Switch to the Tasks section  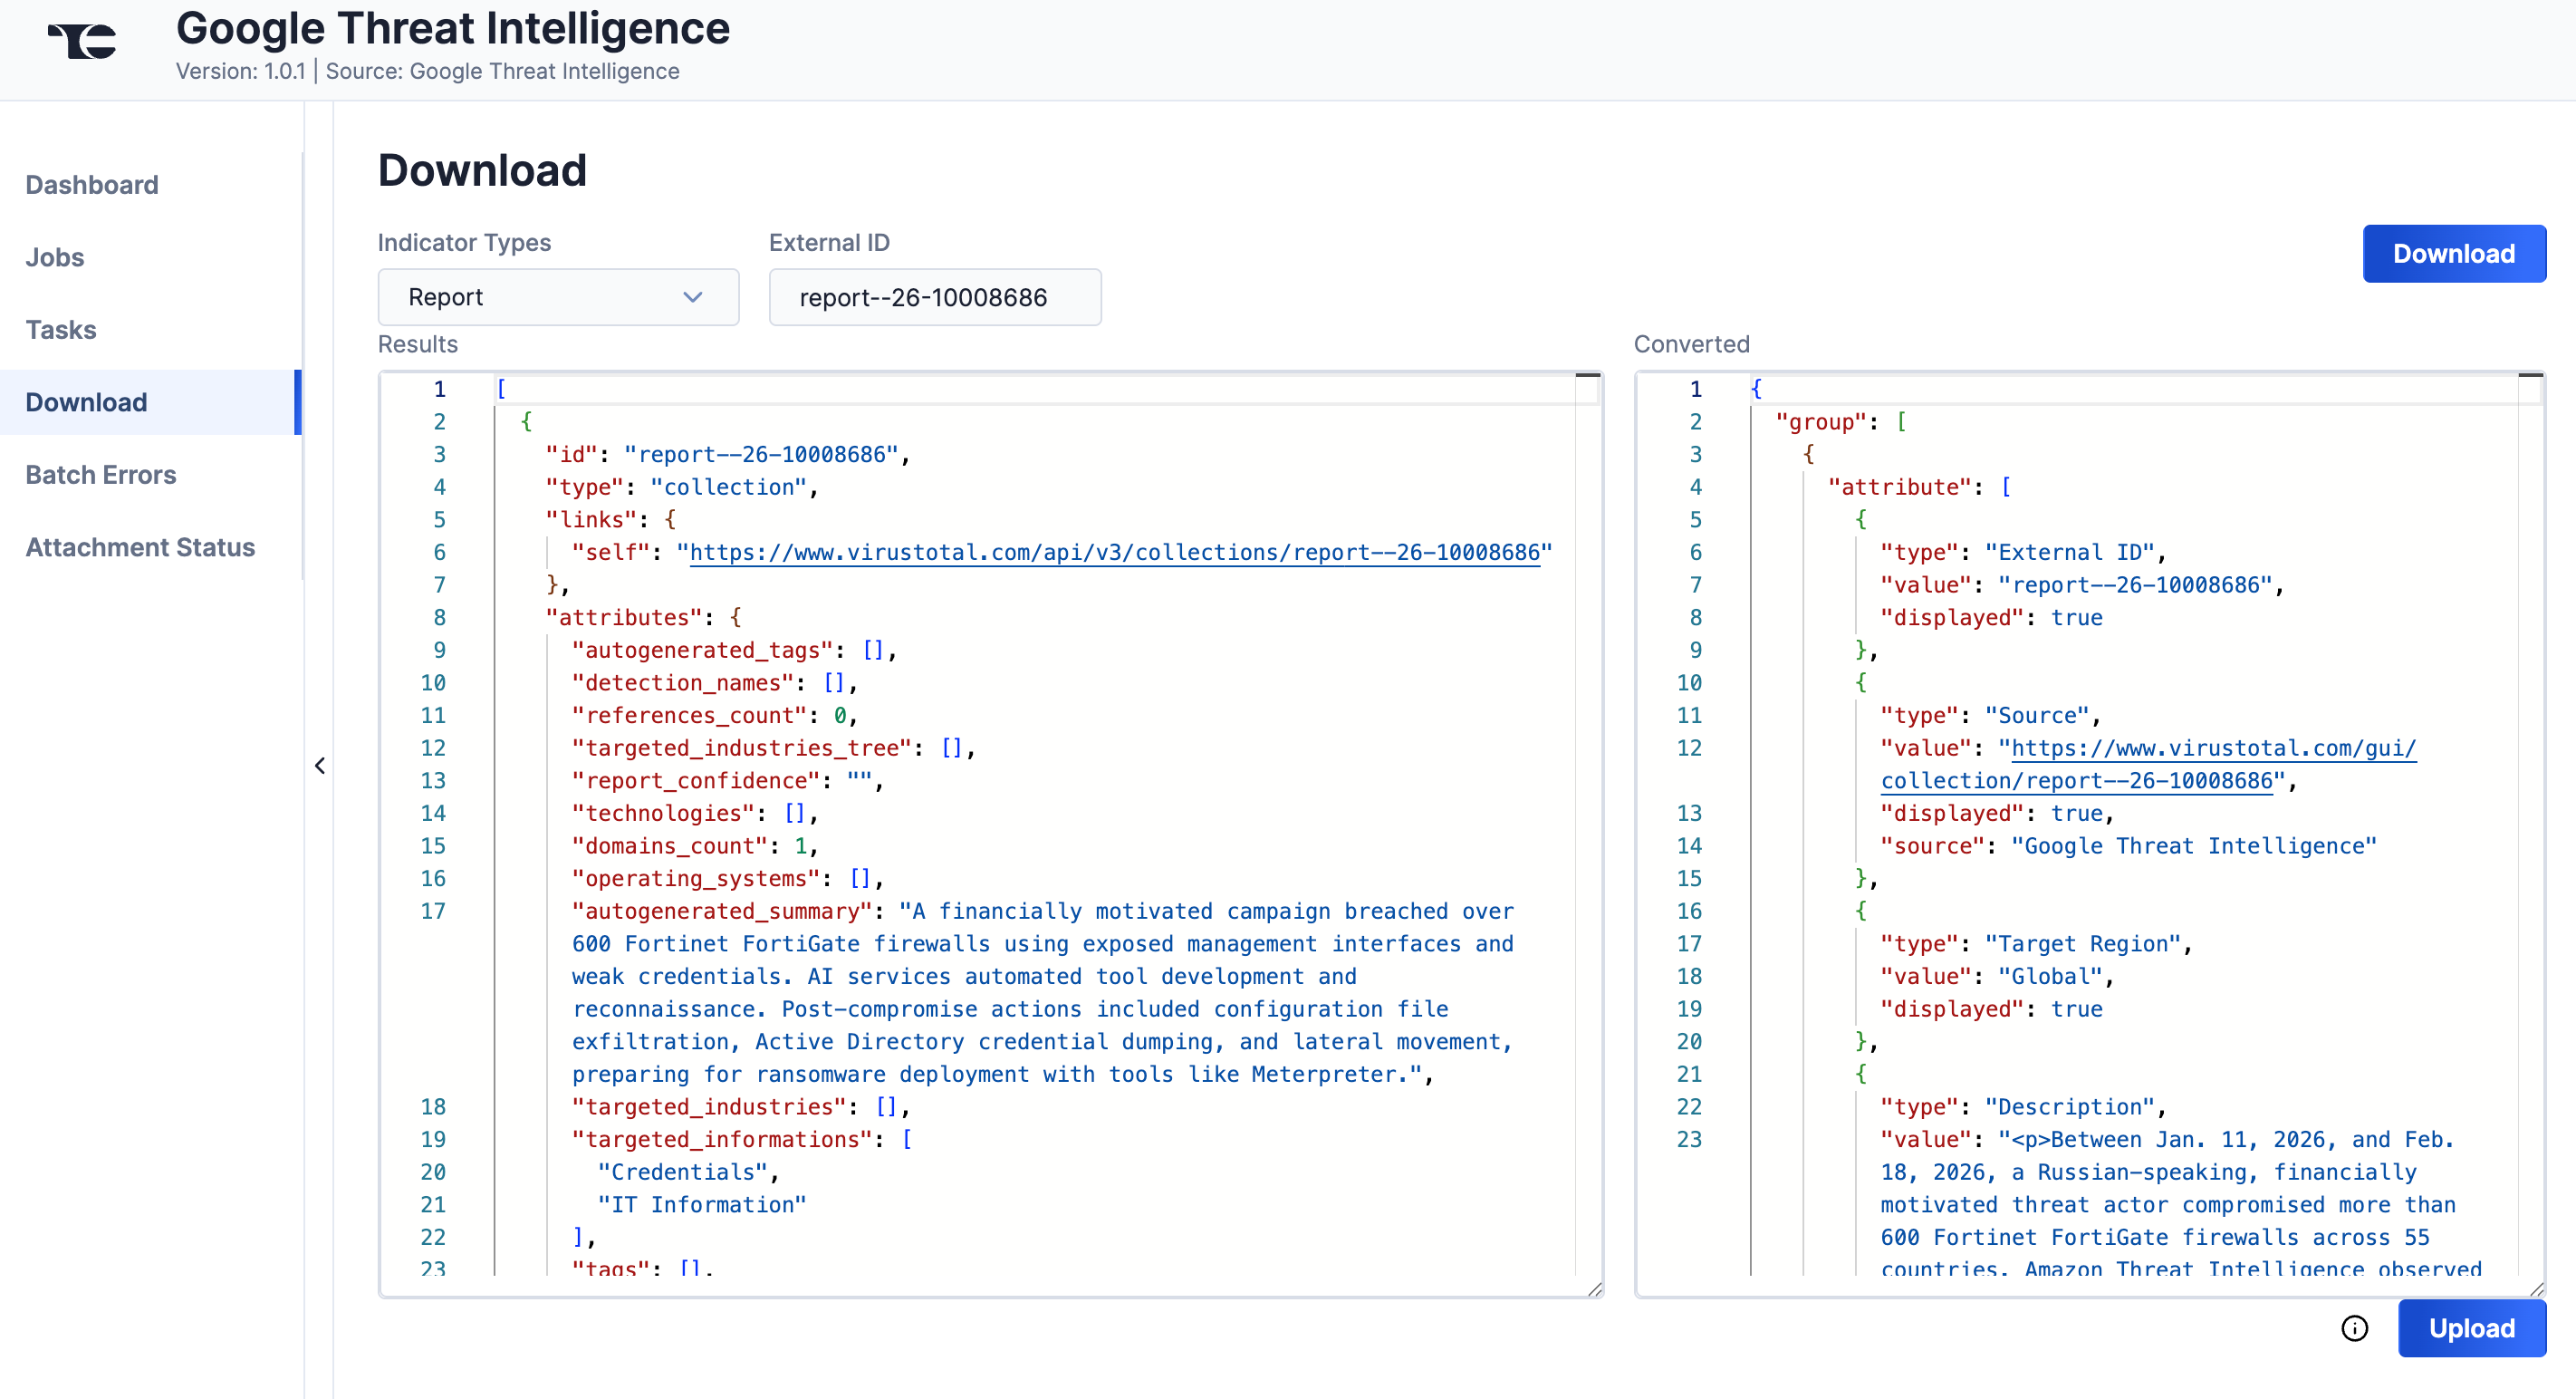(x=60, y=329)
